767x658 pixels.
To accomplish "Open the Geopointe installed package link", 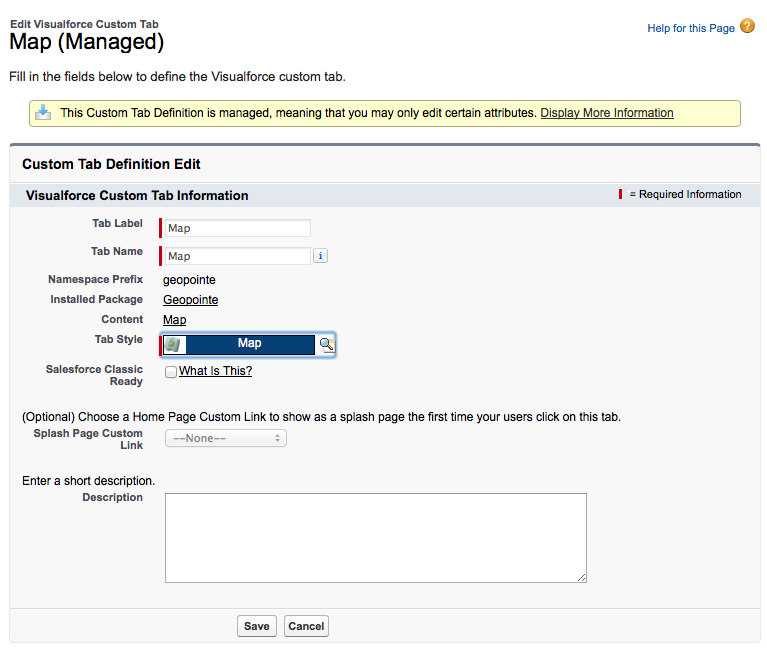I will click(x=191, y=300).
